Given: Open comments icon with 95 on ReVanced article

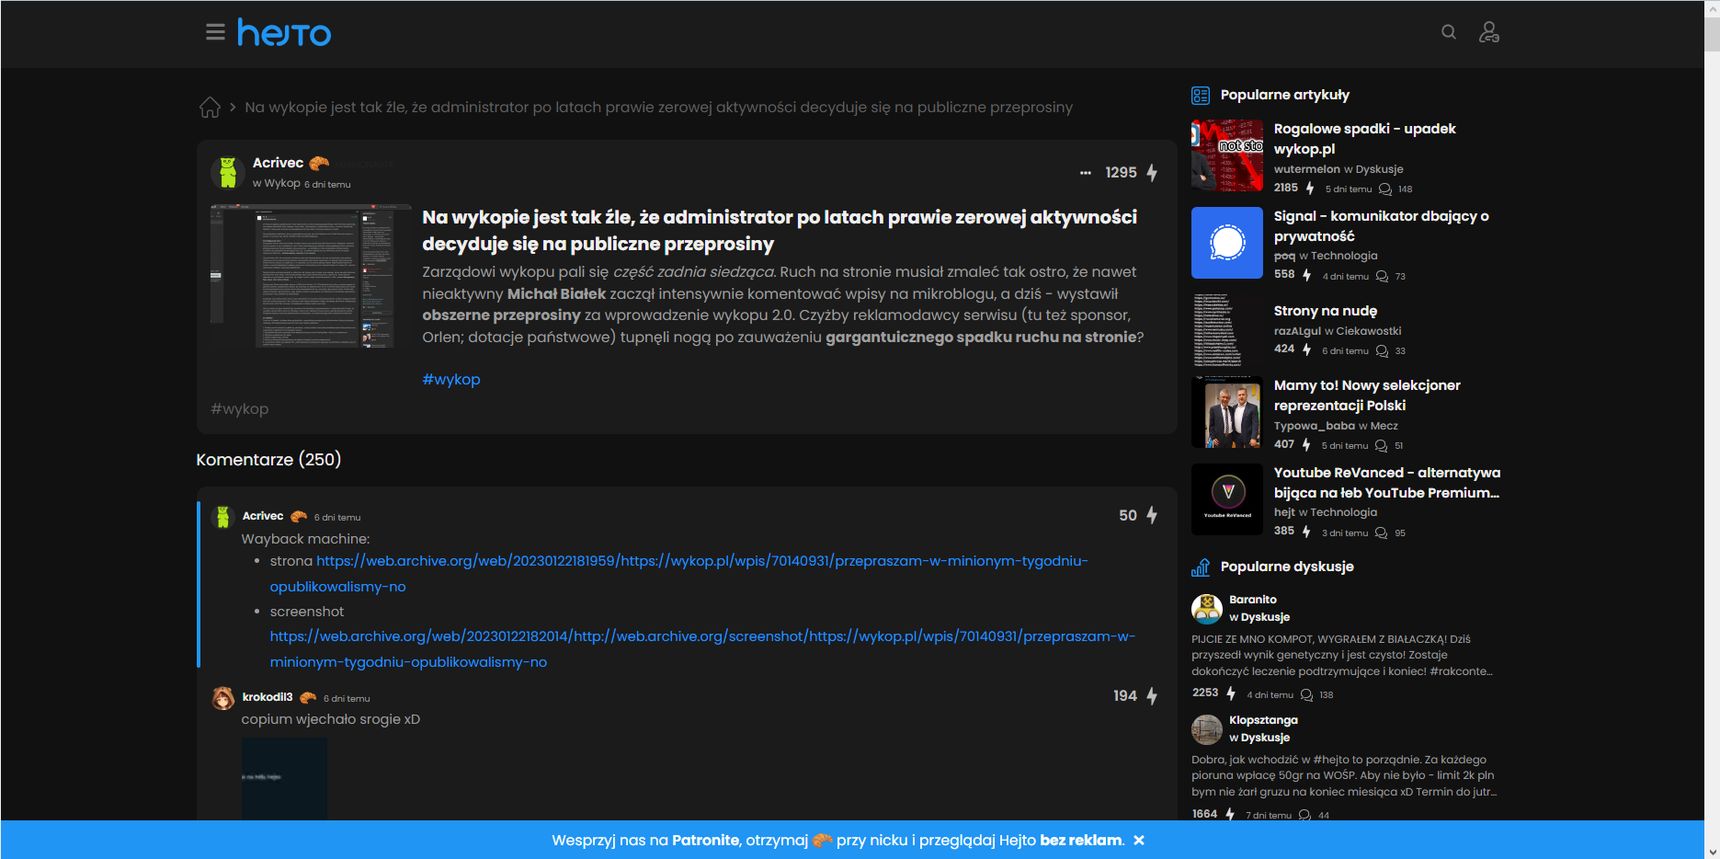Looking at the screenshot, I should 1381,533.
